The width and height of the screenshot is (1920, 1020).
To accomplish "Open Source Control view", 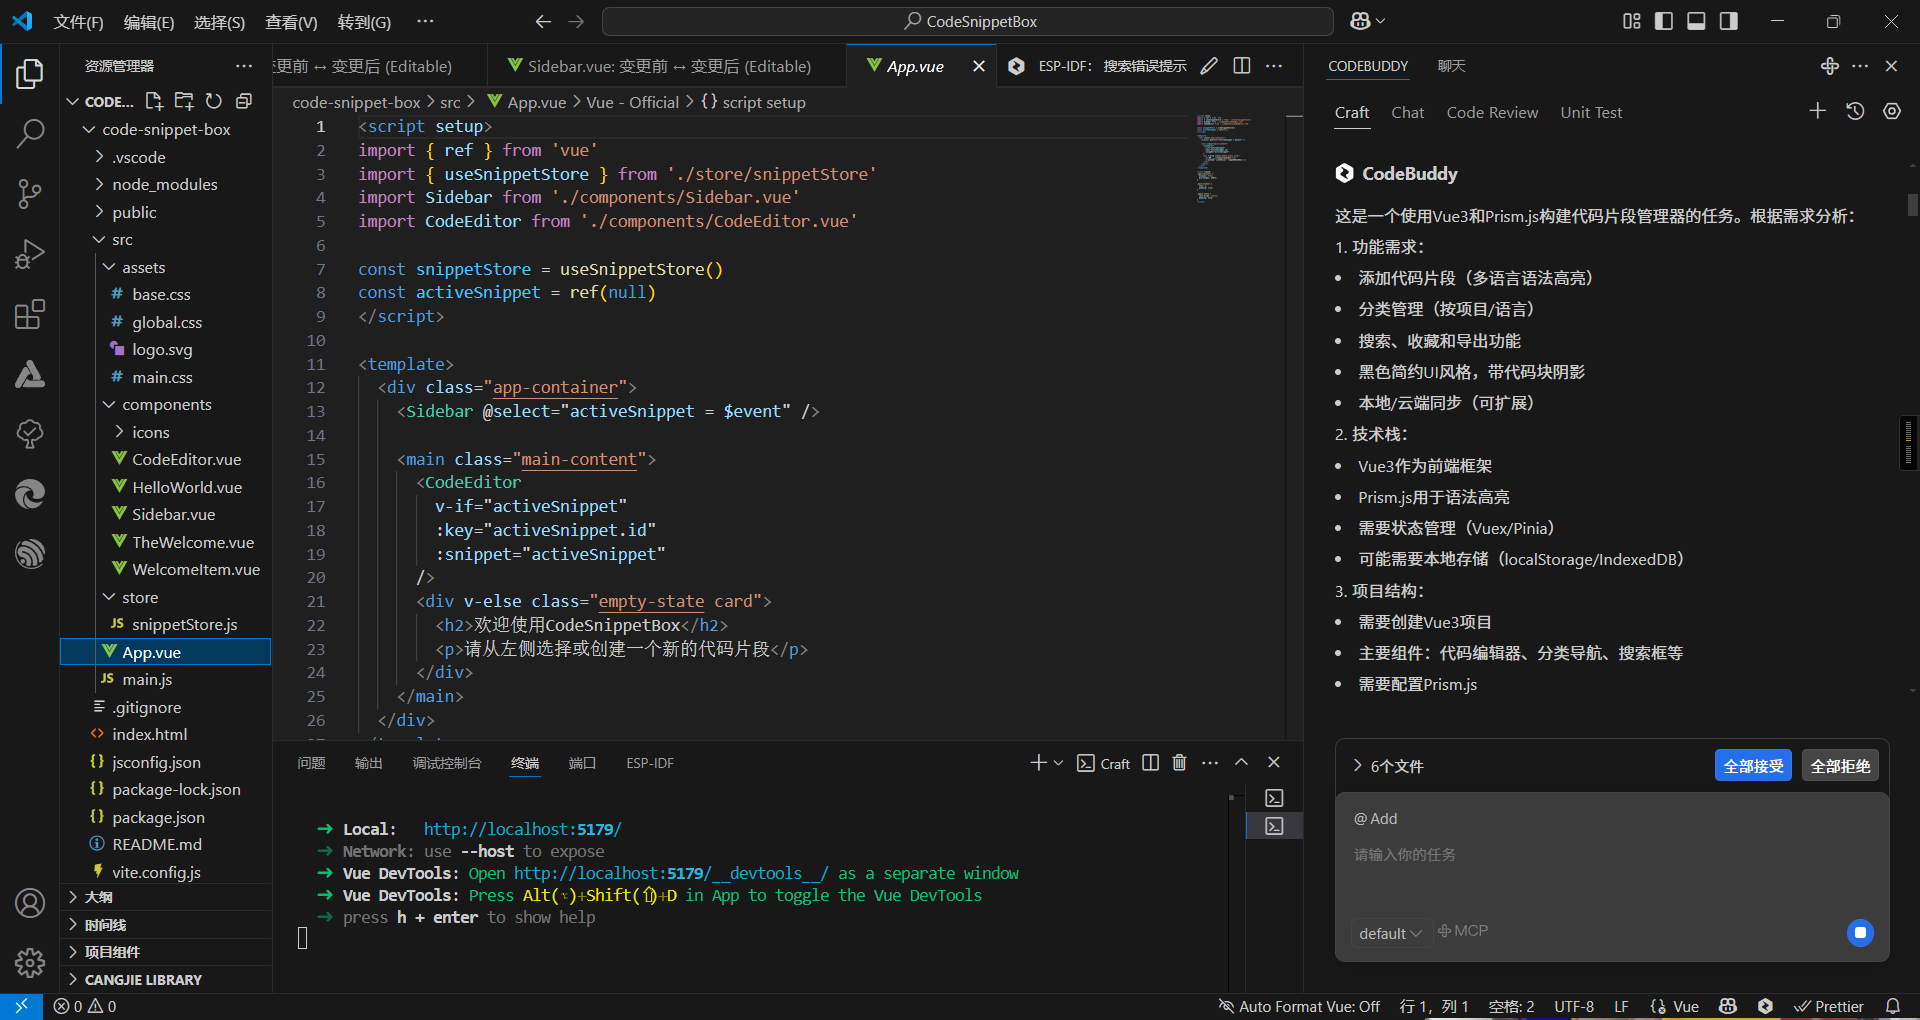I will click(x=30, y=194).
